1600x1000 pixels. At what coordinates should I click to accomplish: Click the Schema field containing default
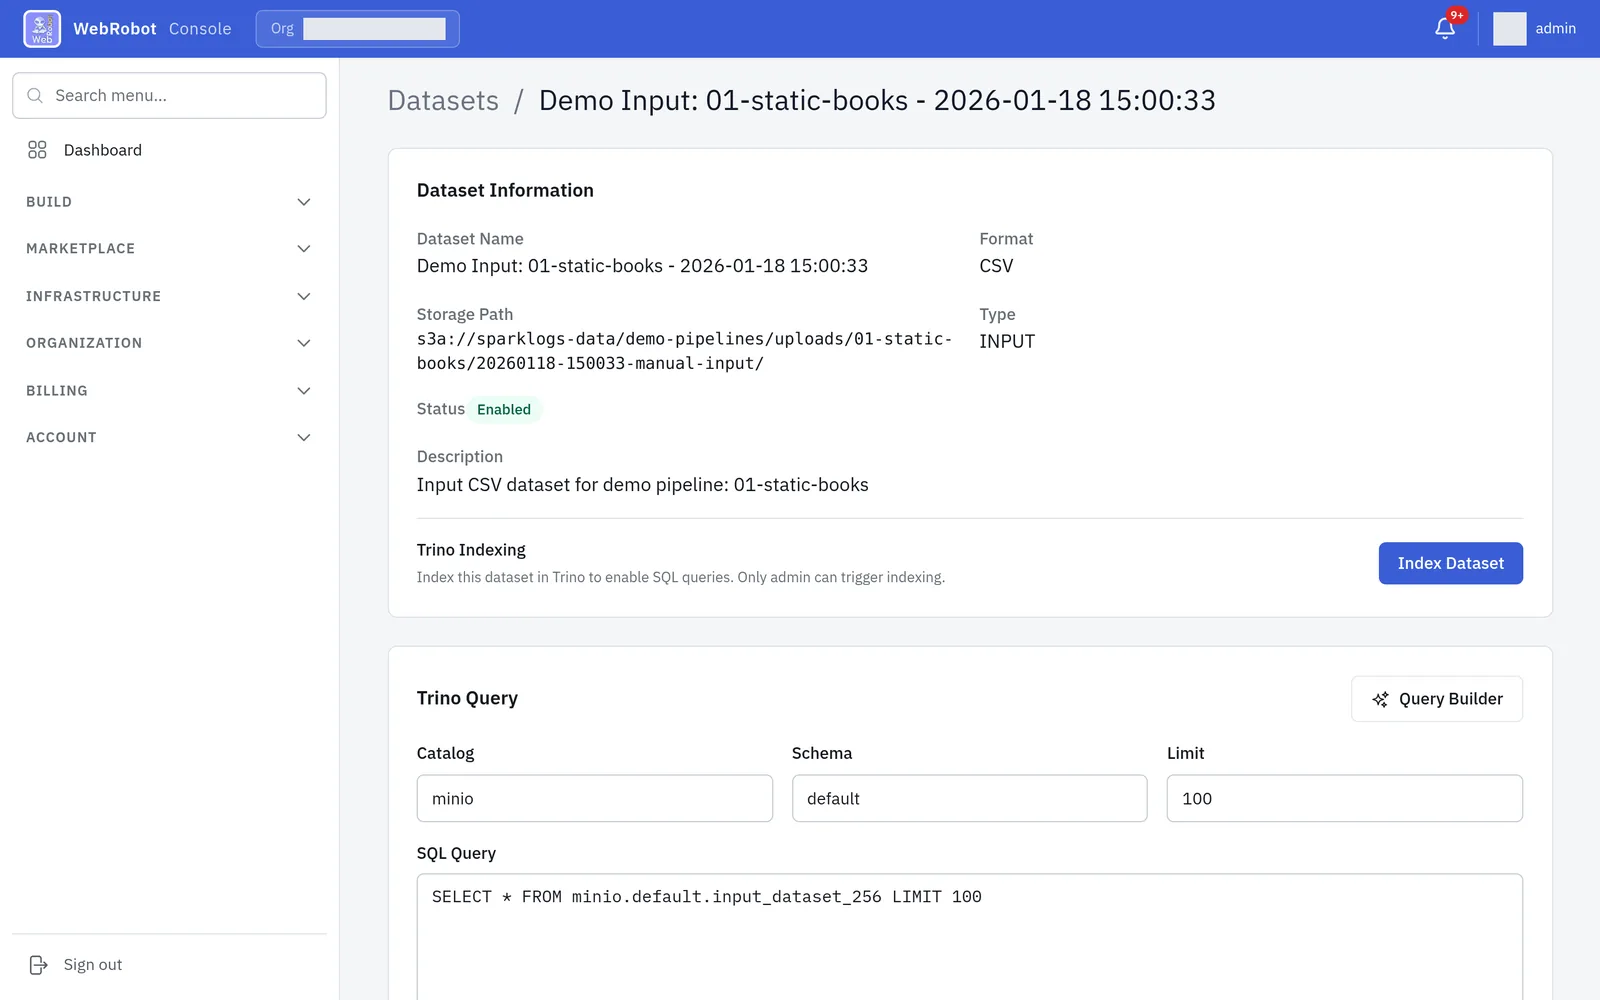pos(970,799)
